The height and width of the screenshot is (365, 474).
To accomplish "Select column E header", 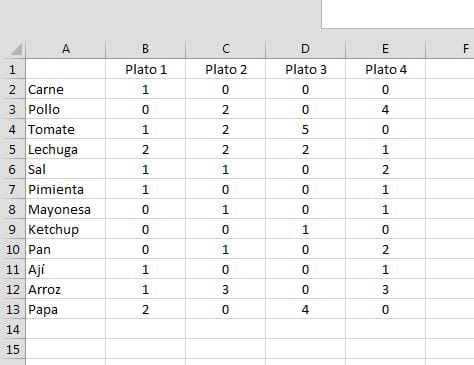I will tap(385, 49).
